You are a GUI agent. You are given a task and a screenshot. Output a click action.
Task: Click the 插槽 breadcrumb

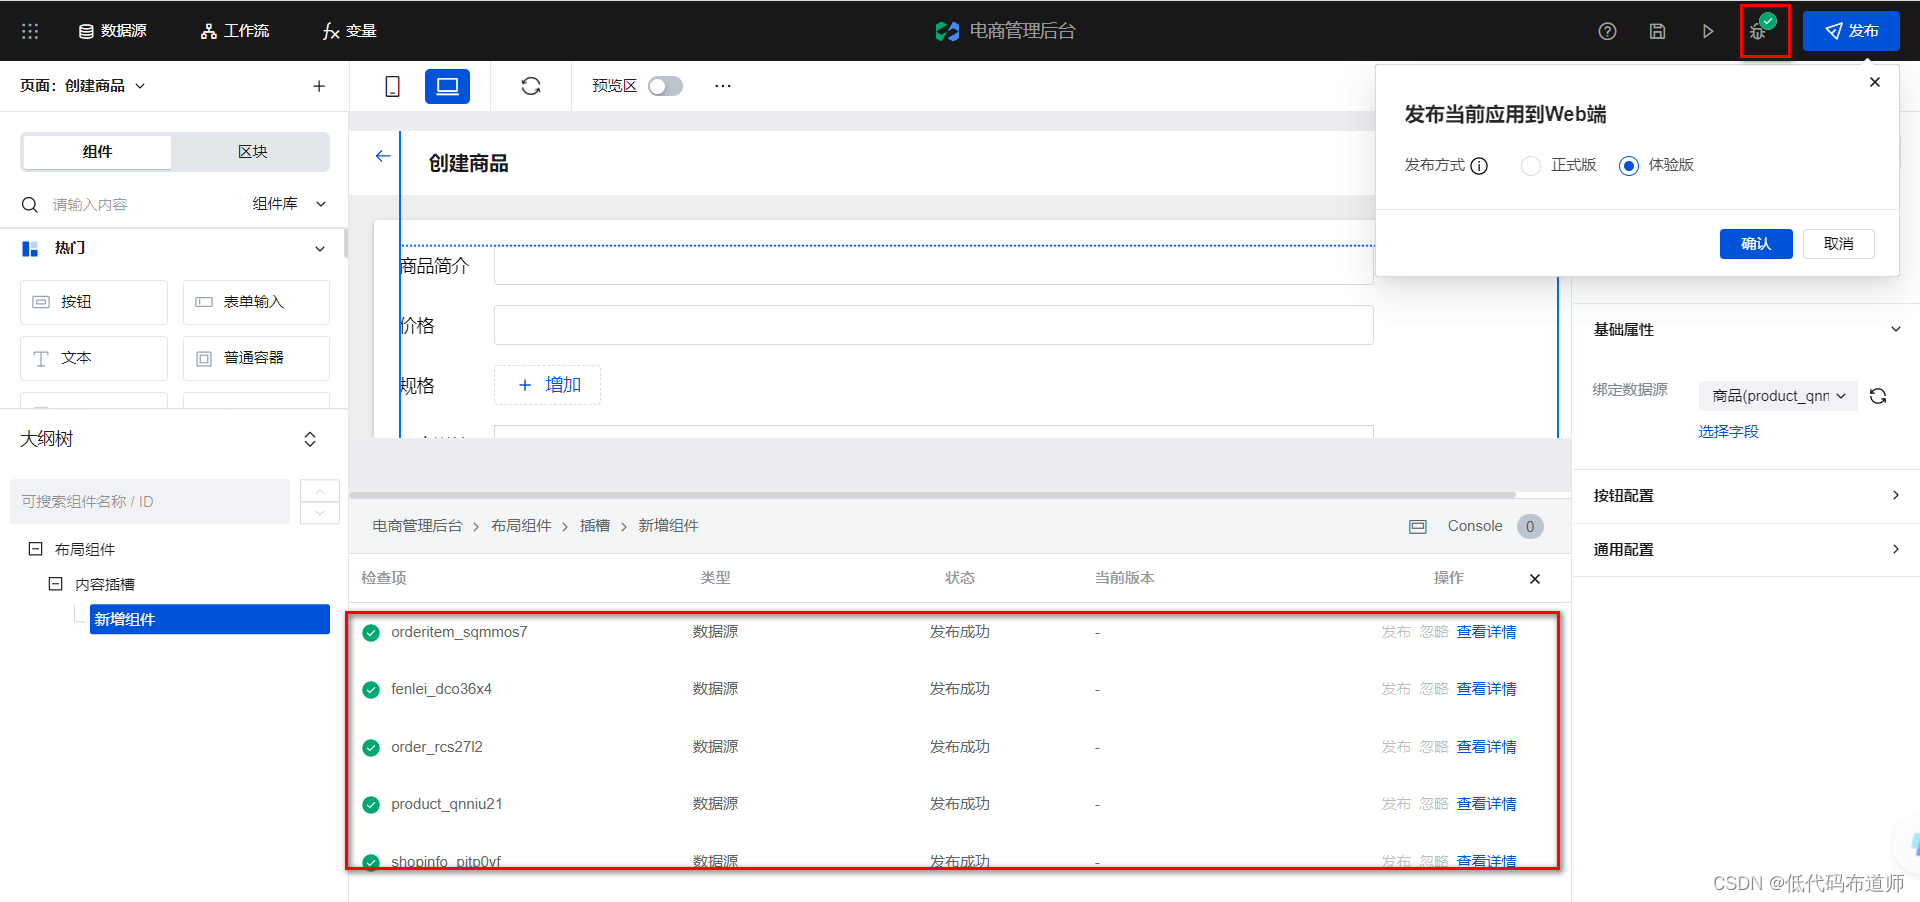coord(595,526)
